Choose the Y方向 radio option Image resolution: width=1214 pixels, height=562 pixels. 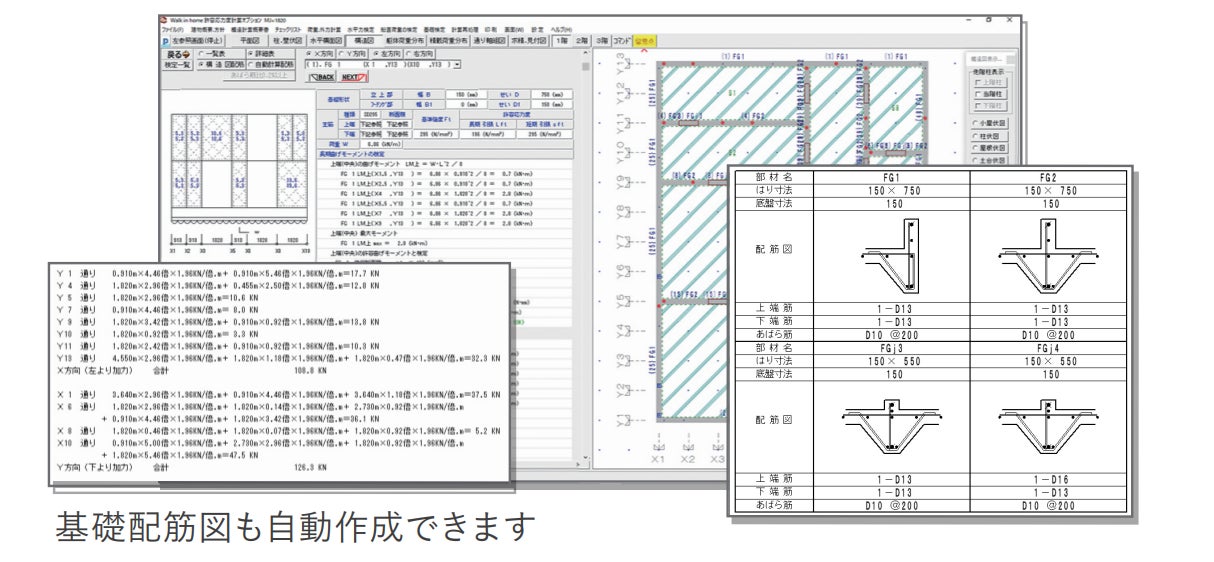pyautogui.click(x=352, y=53)
